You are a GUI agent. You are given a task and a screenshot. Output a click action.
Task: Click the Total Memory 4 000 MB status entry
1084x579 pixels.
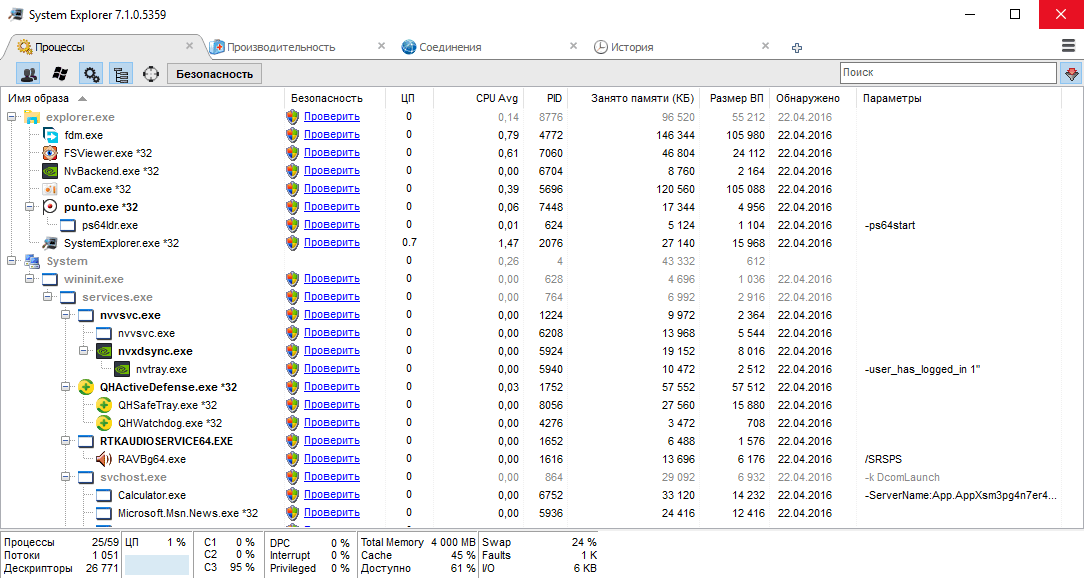418,542
